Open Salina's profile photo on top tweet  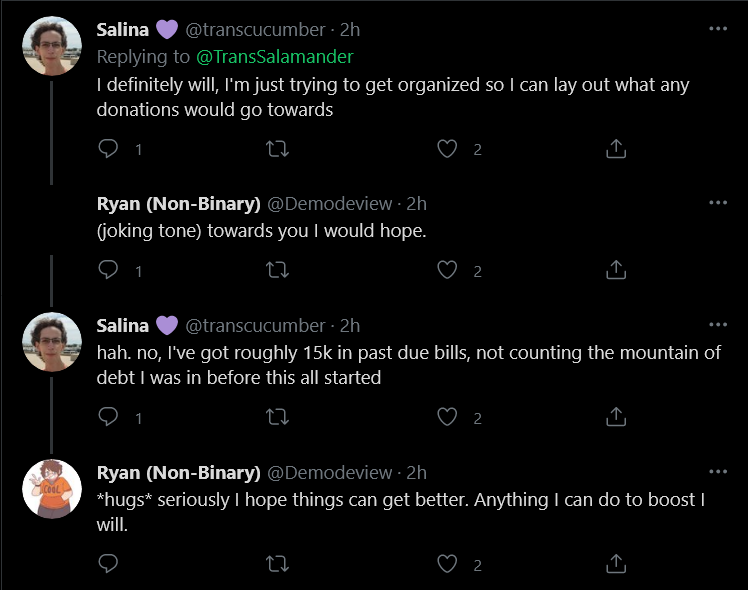tap(52, 46)
